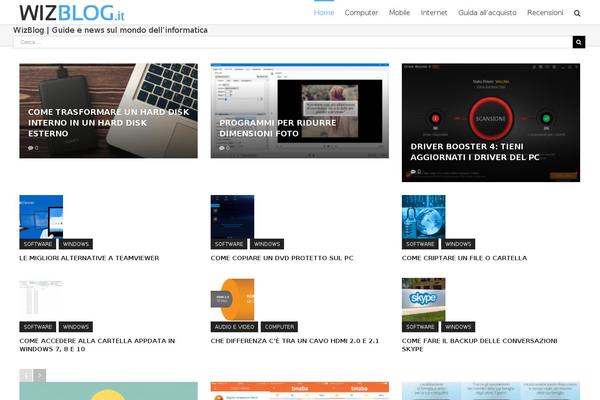
Task: Click the orange app screenshot bottom thumbnail
Action: point(300,391)
